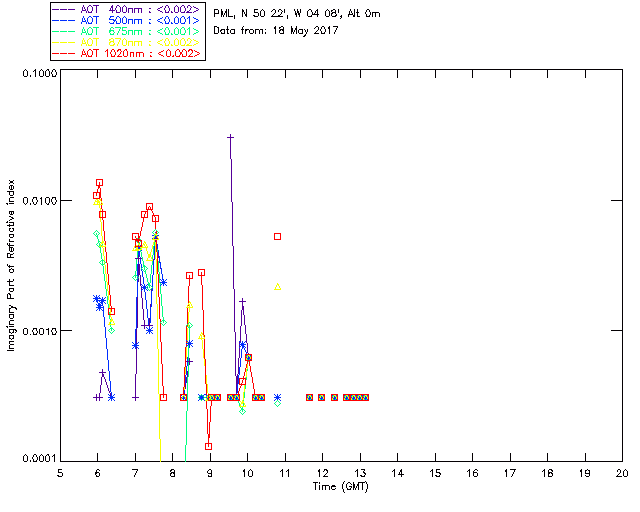The image size is (640, 512).
Task: Click the isolated red square near 10.8 GMT
Action: point(278,236)
